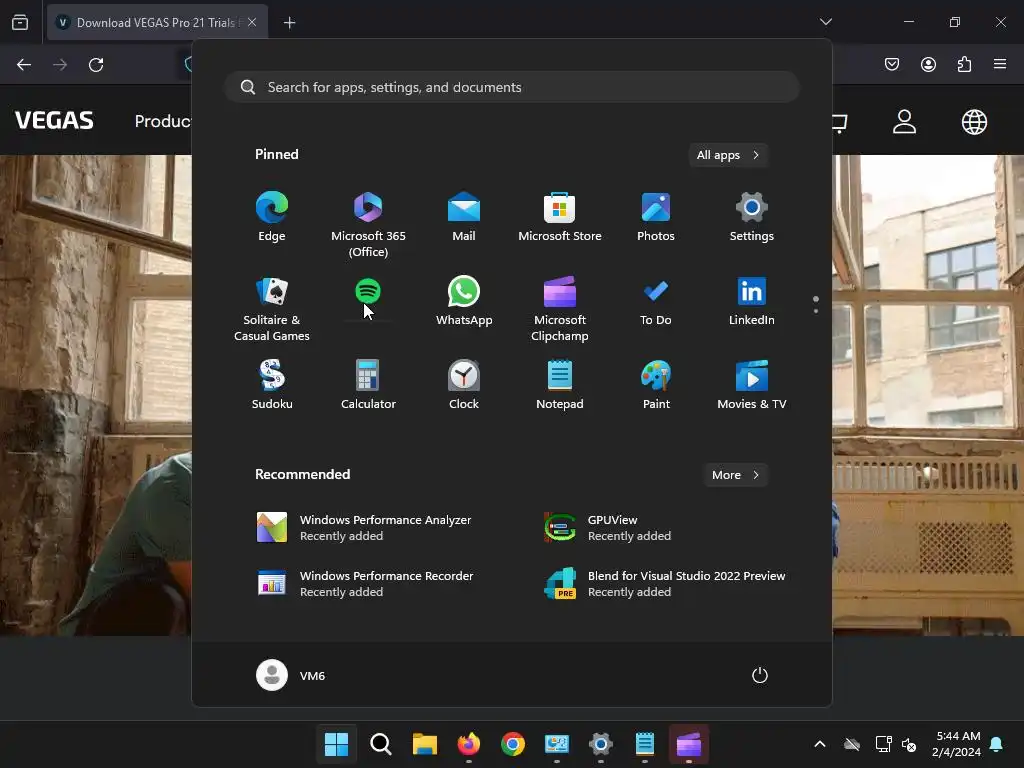Launch Microsoft 365 (Office) from pinned apps
Screen dimensions: 1024x768
point(368,224)
